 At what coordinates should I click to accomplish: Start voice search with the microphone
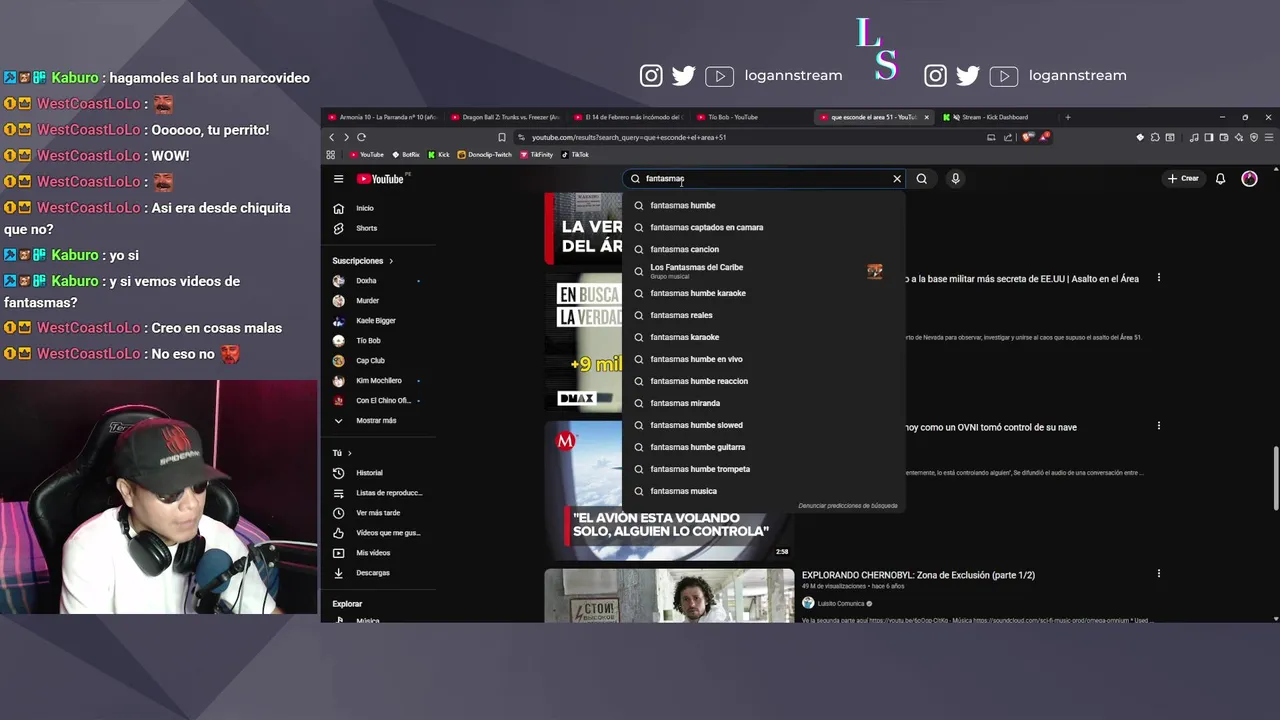click(955, 179)
